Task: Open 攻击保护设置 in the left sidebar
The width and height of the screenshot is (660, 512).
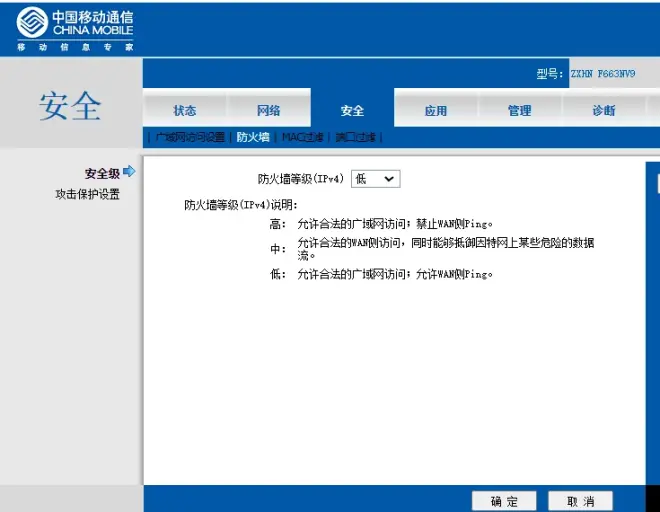Action: pyautogui.click(x=87, y=194)
